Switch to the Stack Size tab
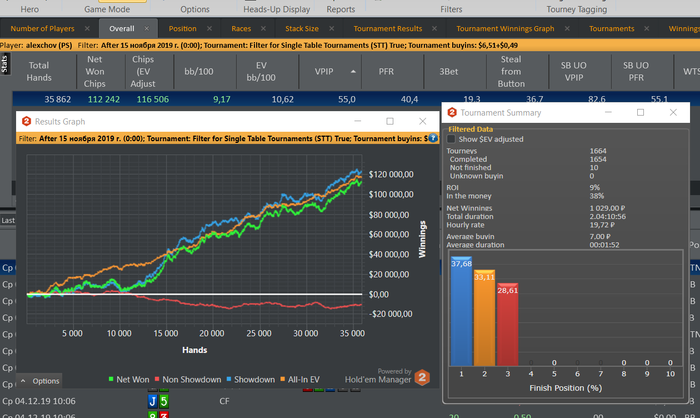Image resolution: width=700 pixels, height=418 pixels. click(x=302, y=29)
